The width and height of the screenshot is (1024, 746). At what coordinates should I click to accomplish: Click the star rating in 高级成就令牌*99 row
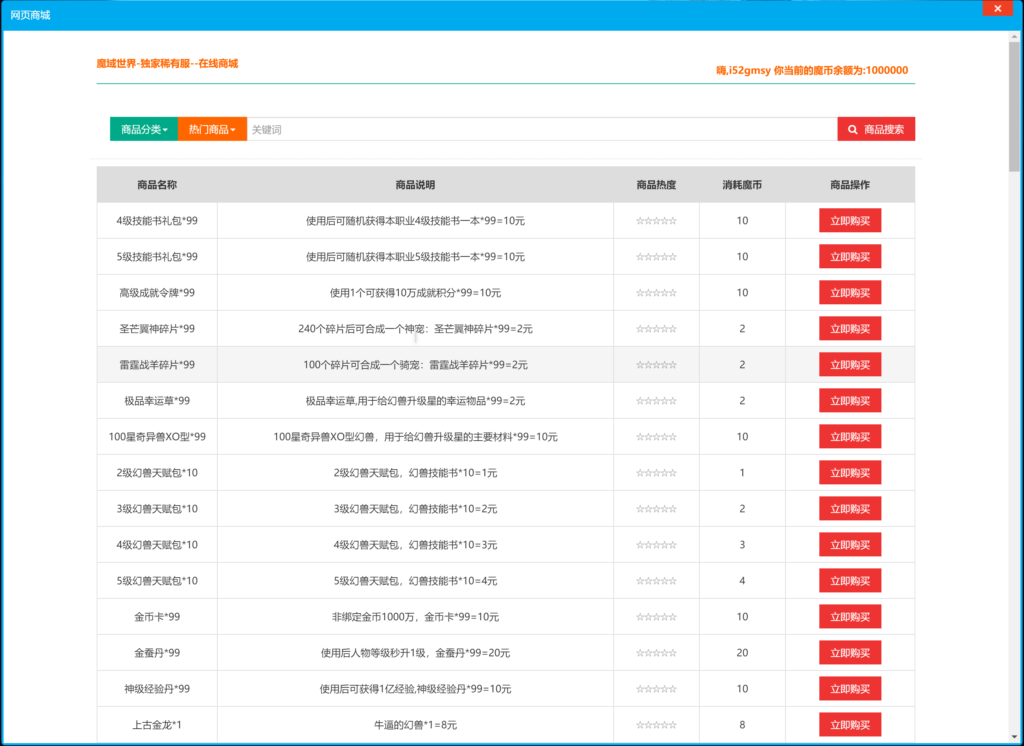point(656,293)
